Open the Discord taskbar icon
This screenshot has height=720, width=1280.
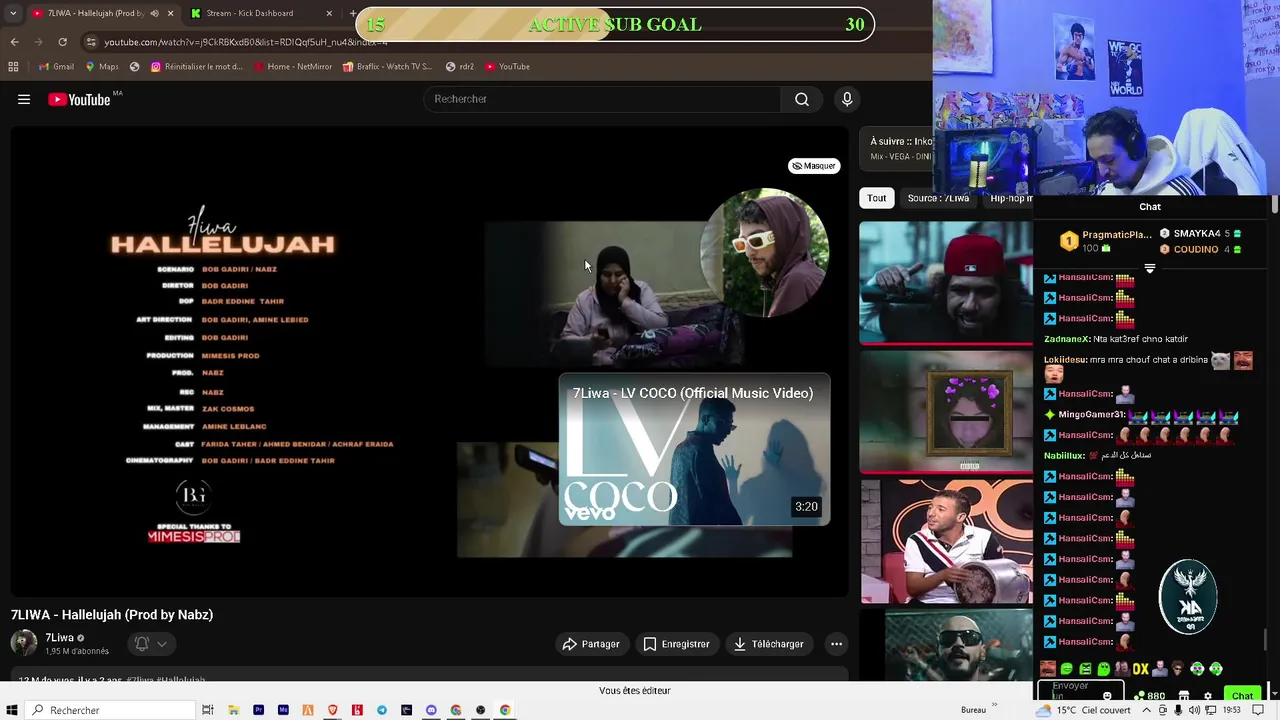click(x=431, y=710)
